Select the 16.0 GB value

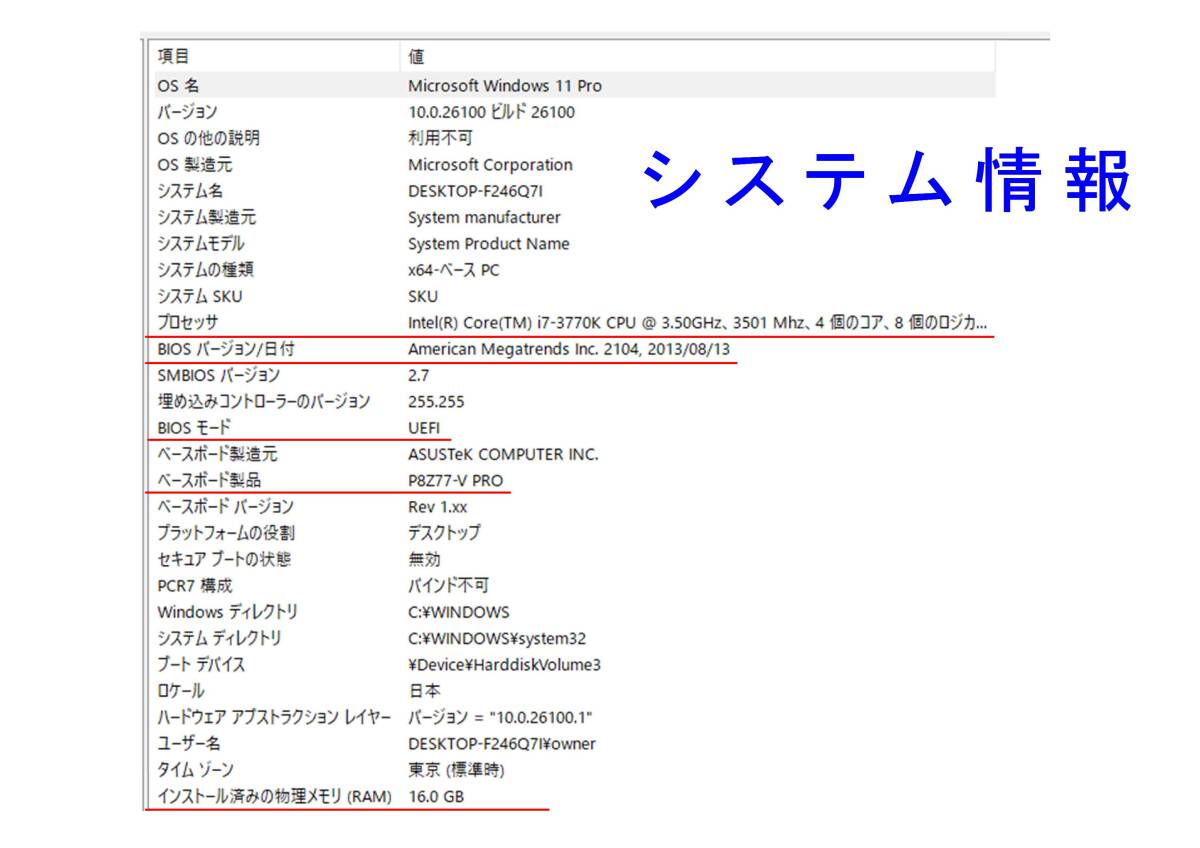click(436, 797)
